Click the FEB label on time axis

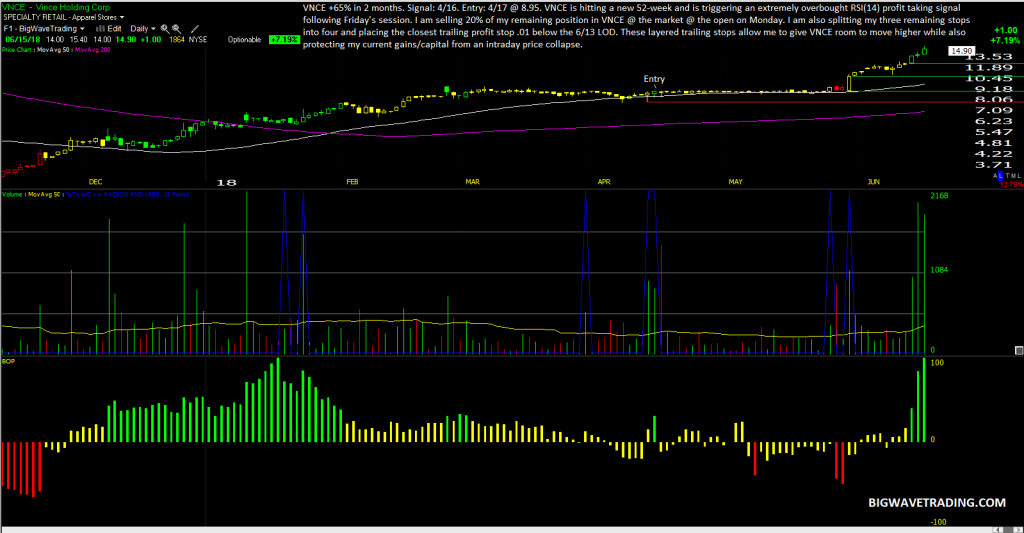click(352, 182)
